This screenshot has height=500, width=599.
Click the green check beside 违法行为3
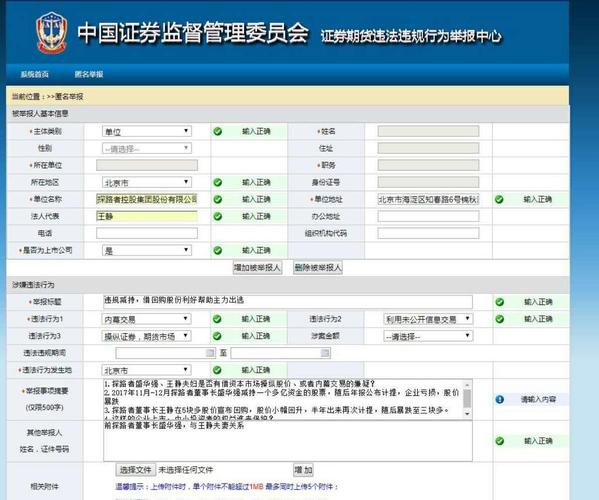click(217, 336)
